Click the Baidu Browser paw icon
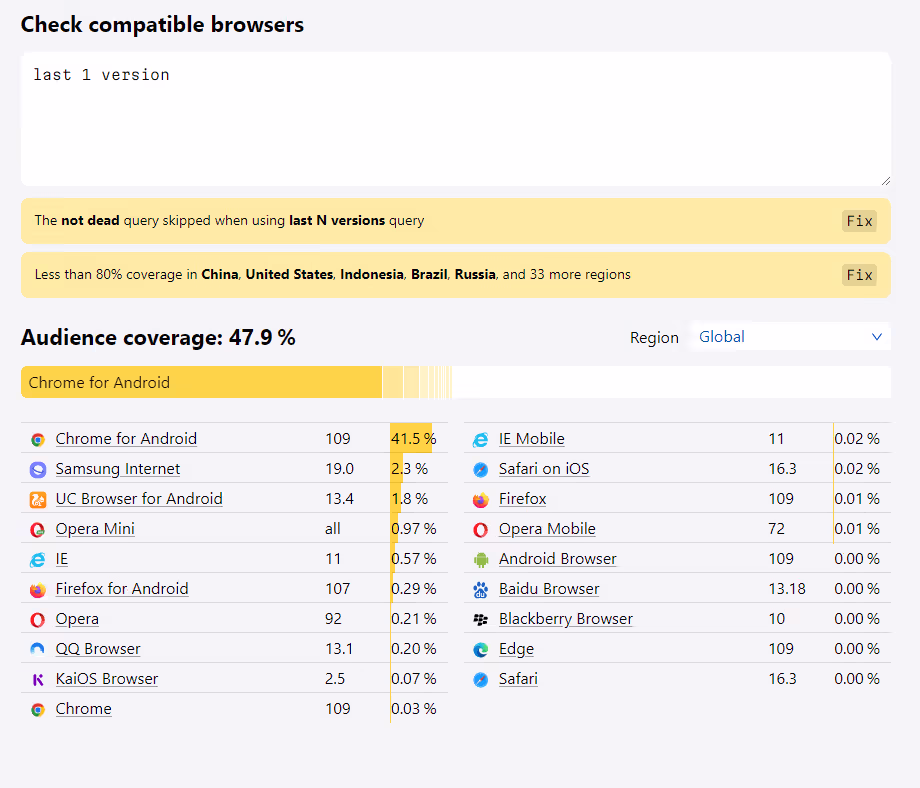Image resolution: width=920 pixels, height=788 pixels. pos(481,589)
